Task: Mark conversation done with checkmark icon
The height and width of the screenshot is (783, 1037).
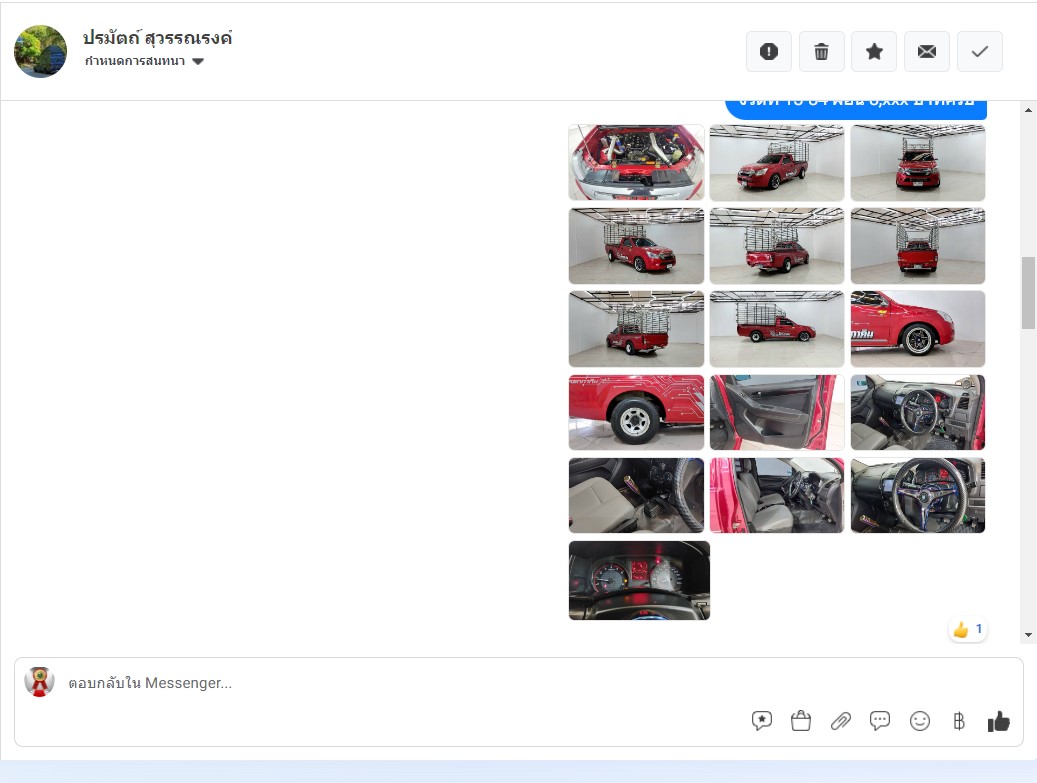Action: [x=979, y=52]
